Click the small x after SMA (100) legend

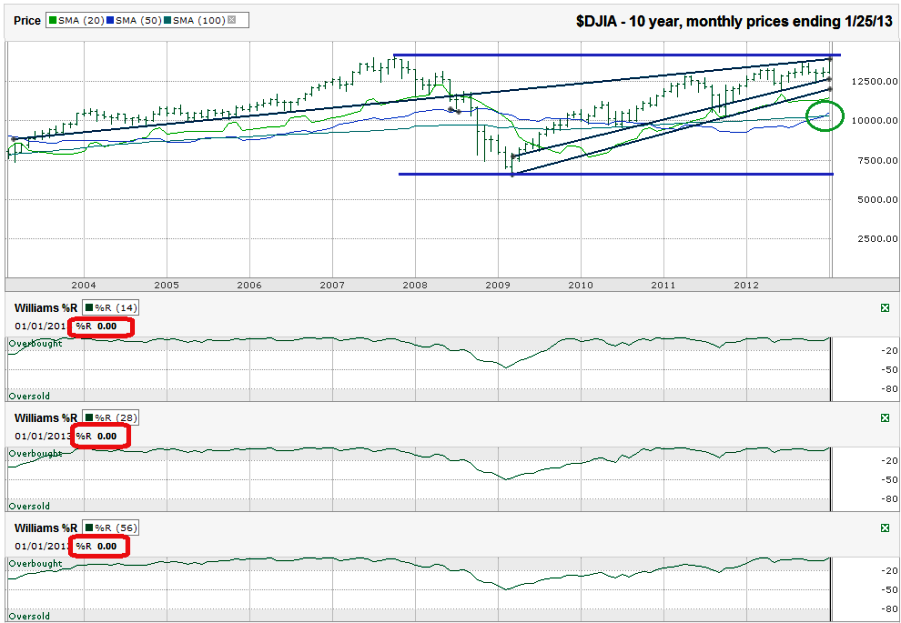pos(232,20)
